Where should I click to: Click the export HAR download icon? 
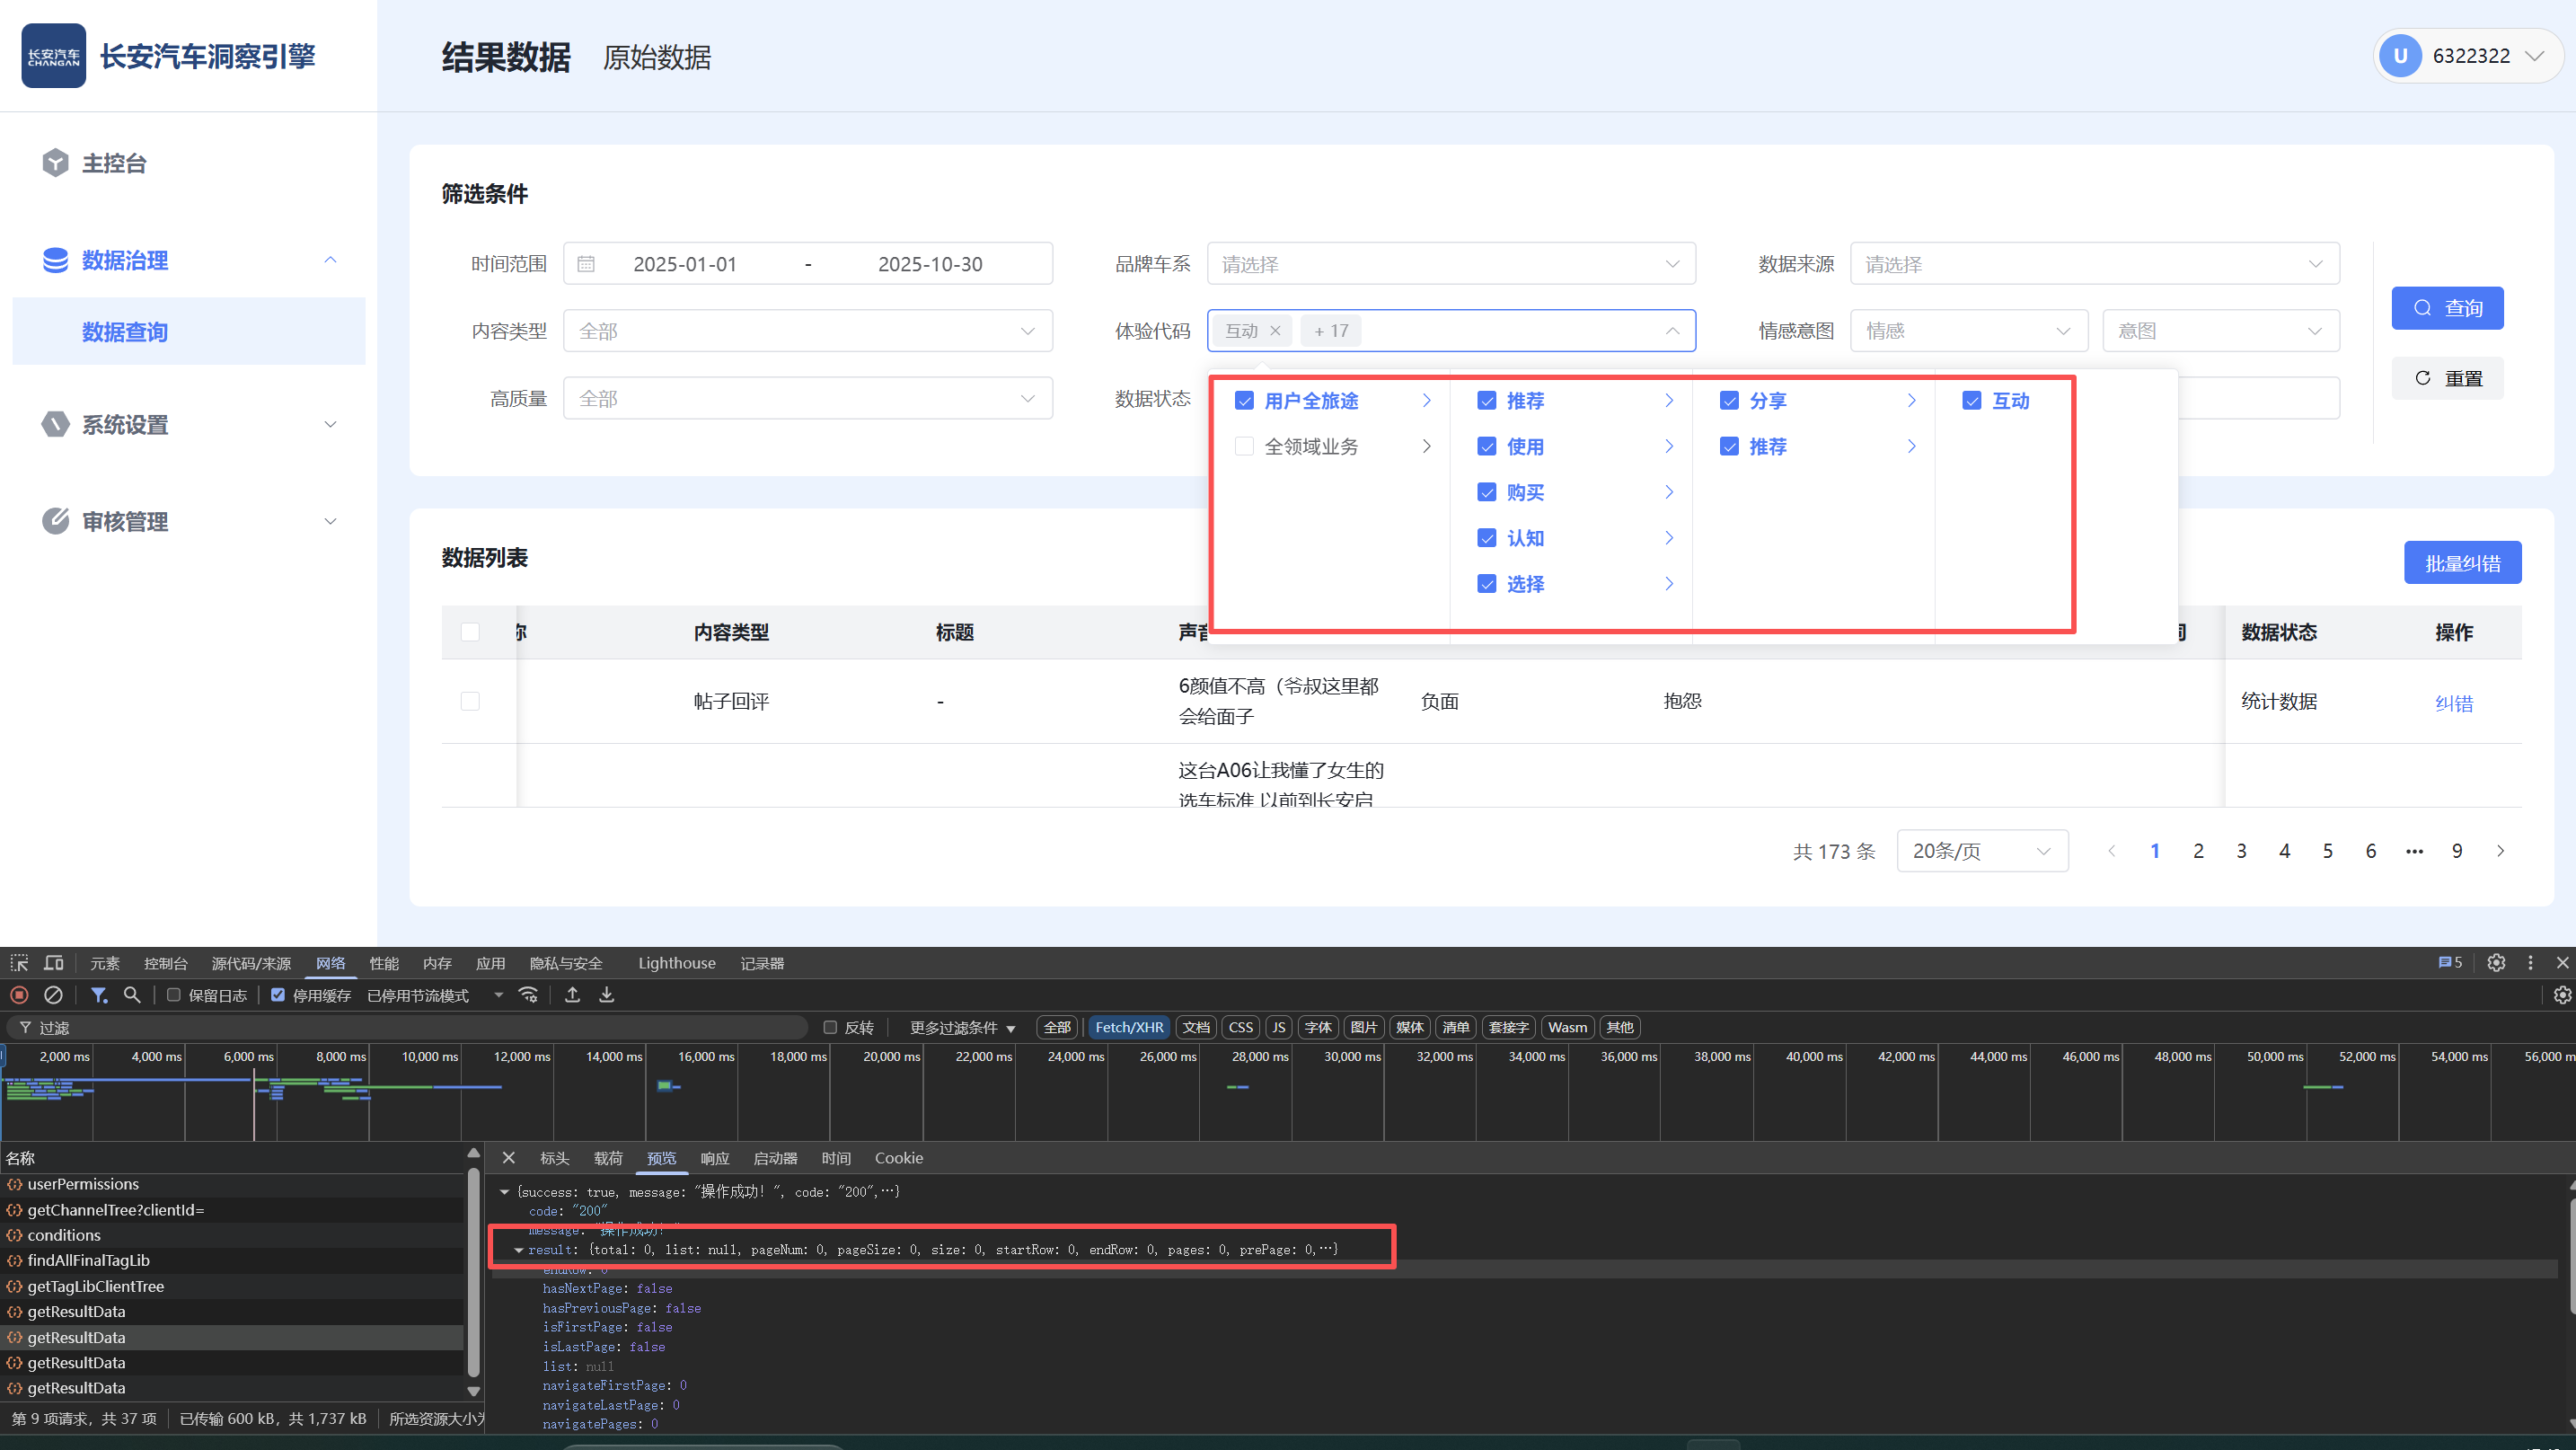coord(606,995)
